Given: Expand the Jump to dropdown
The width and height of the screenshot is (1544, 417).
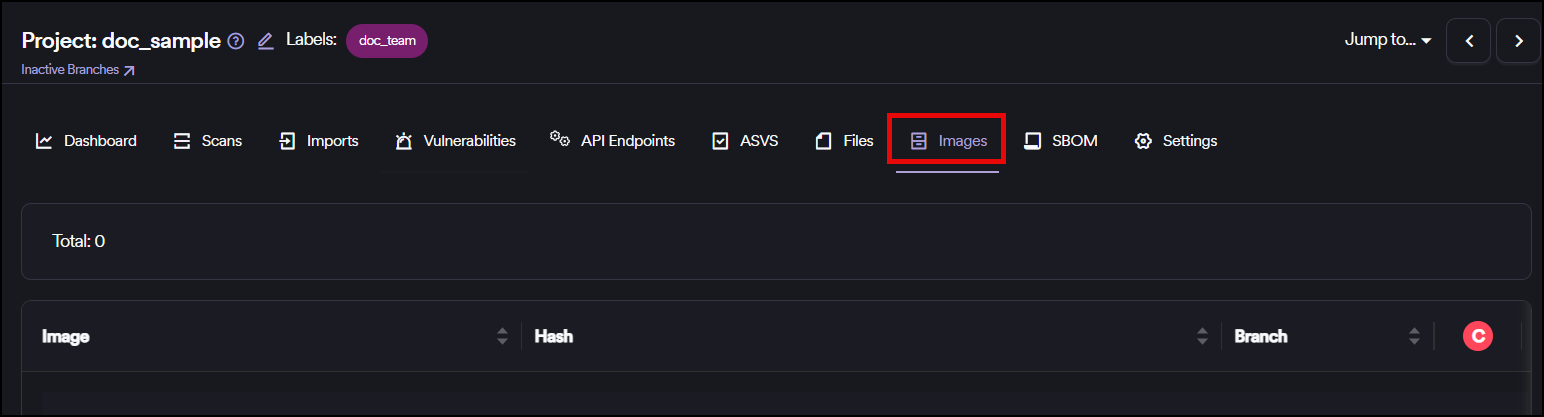Looking at the screenshot, I should pyautogui.click(x=1388, y=41).
